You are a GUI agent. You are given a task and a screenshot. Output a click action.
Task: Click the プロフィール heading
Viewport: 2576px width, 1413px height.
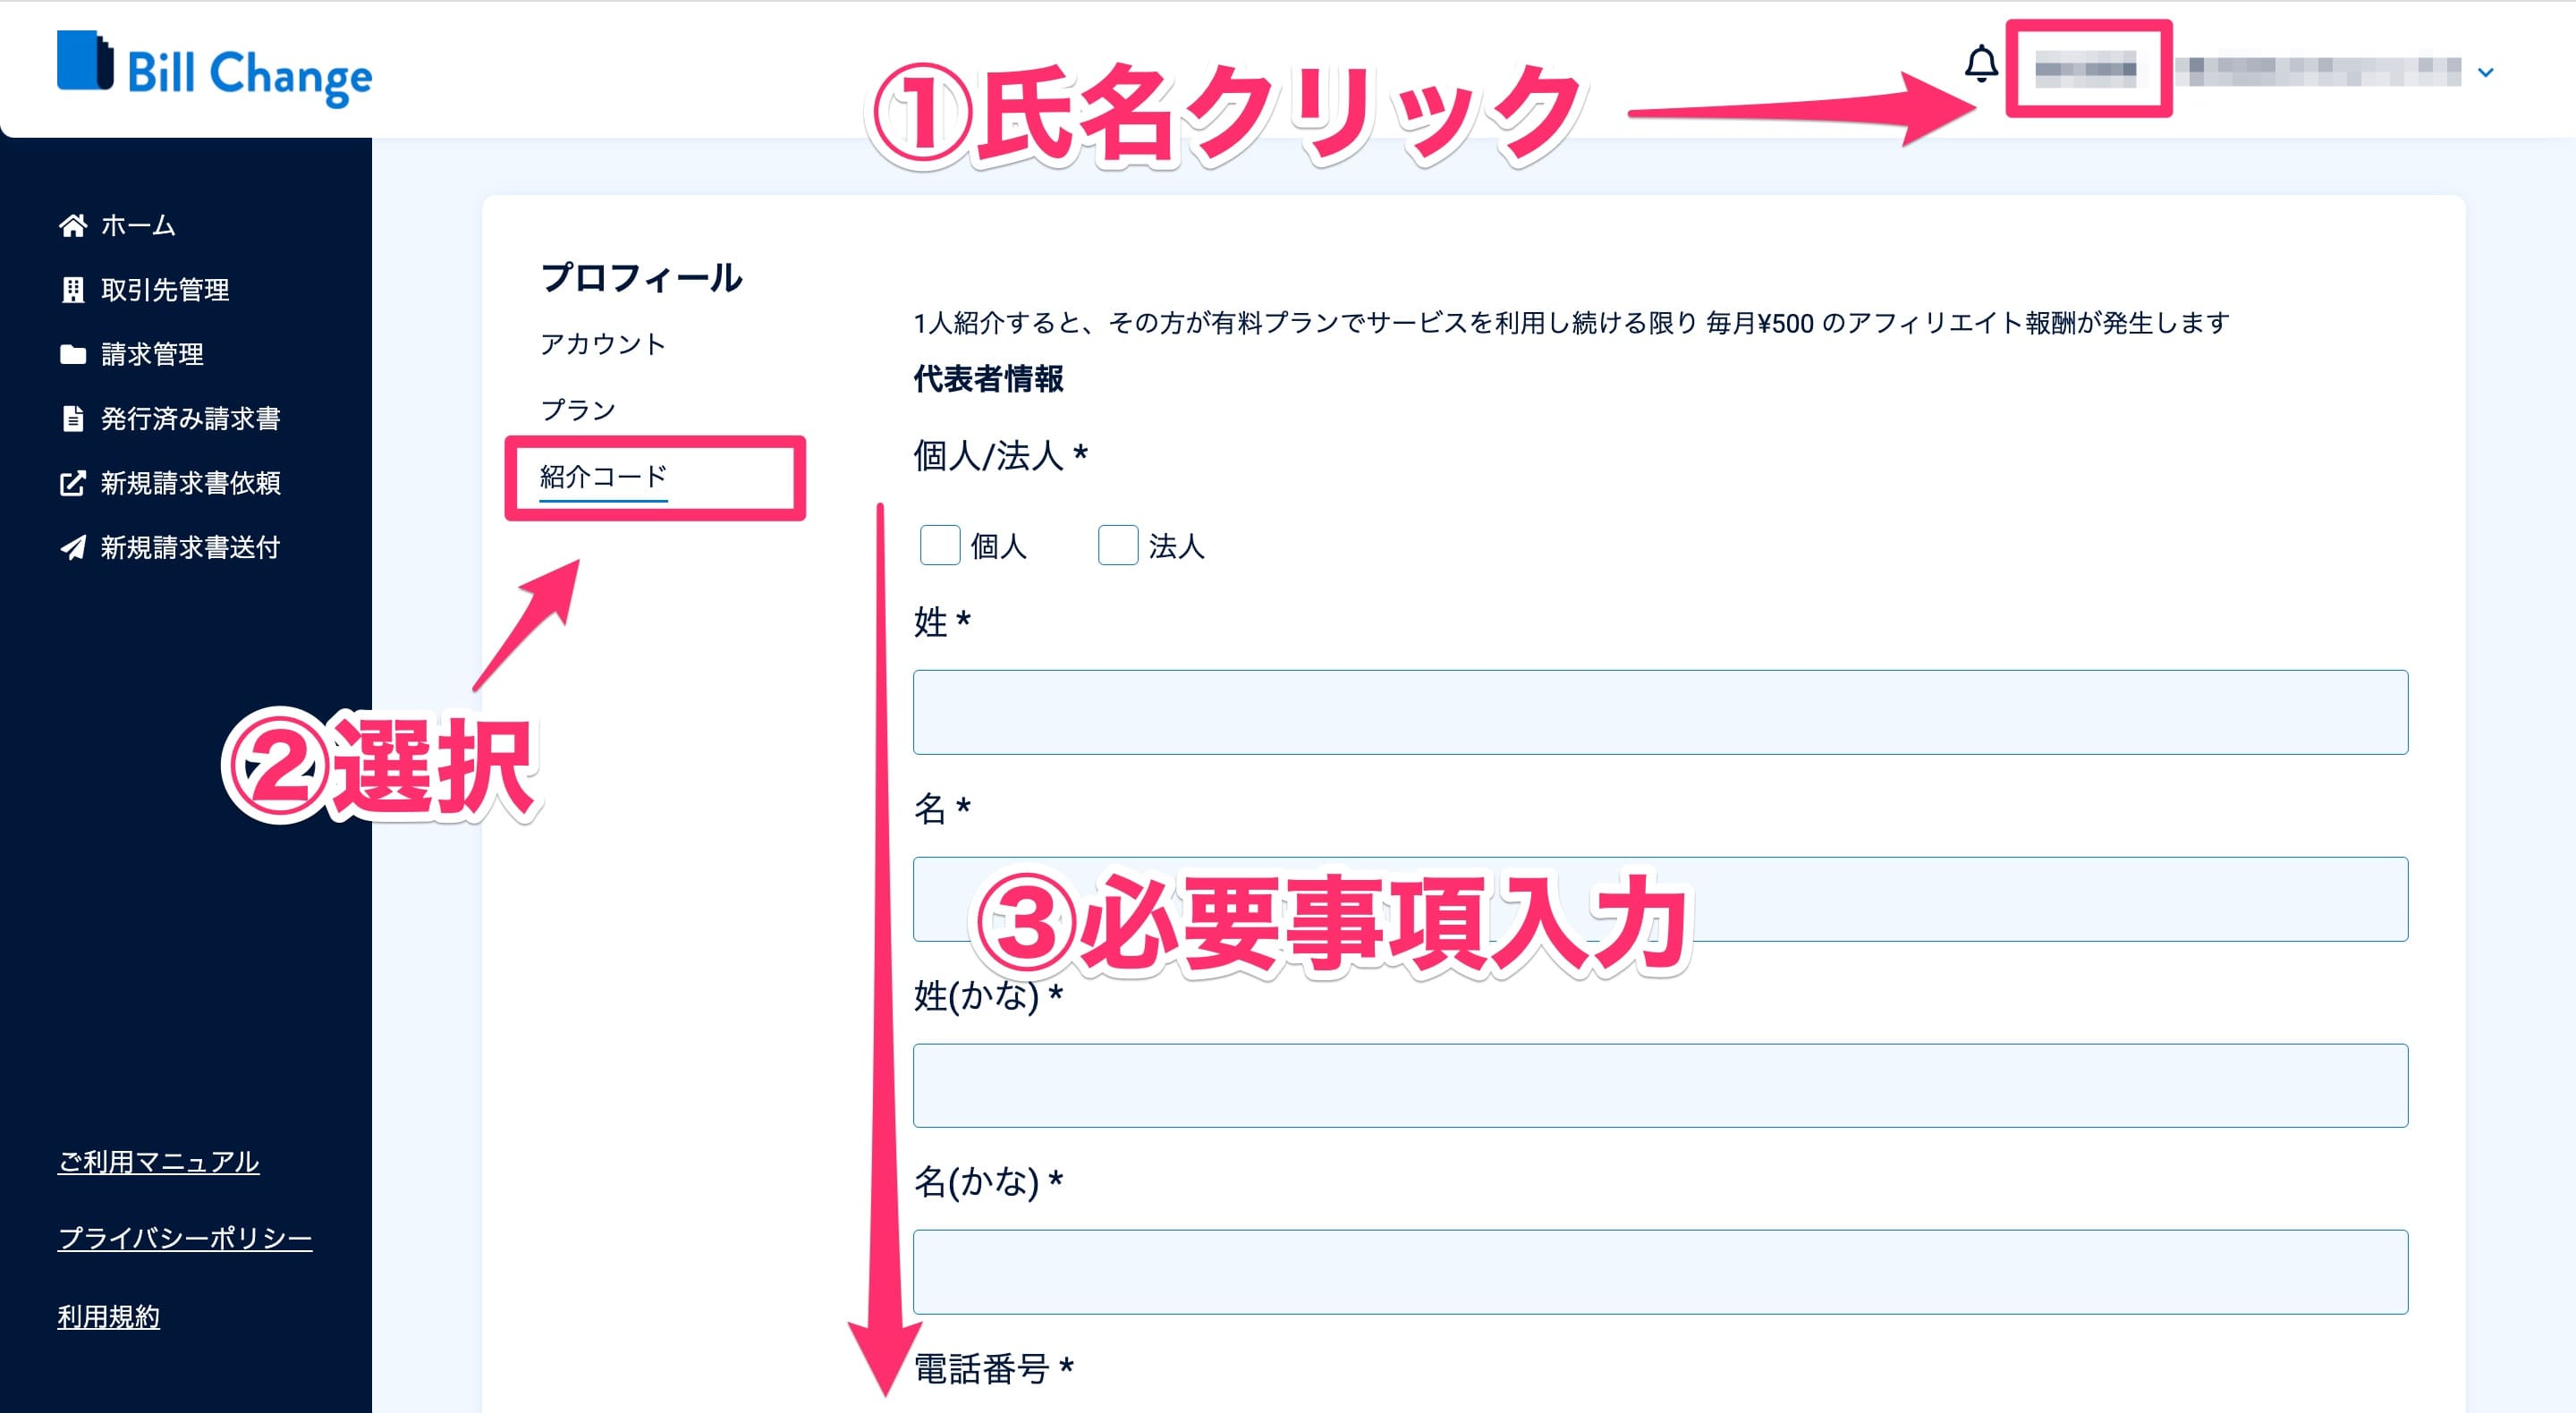click(641, 278)
